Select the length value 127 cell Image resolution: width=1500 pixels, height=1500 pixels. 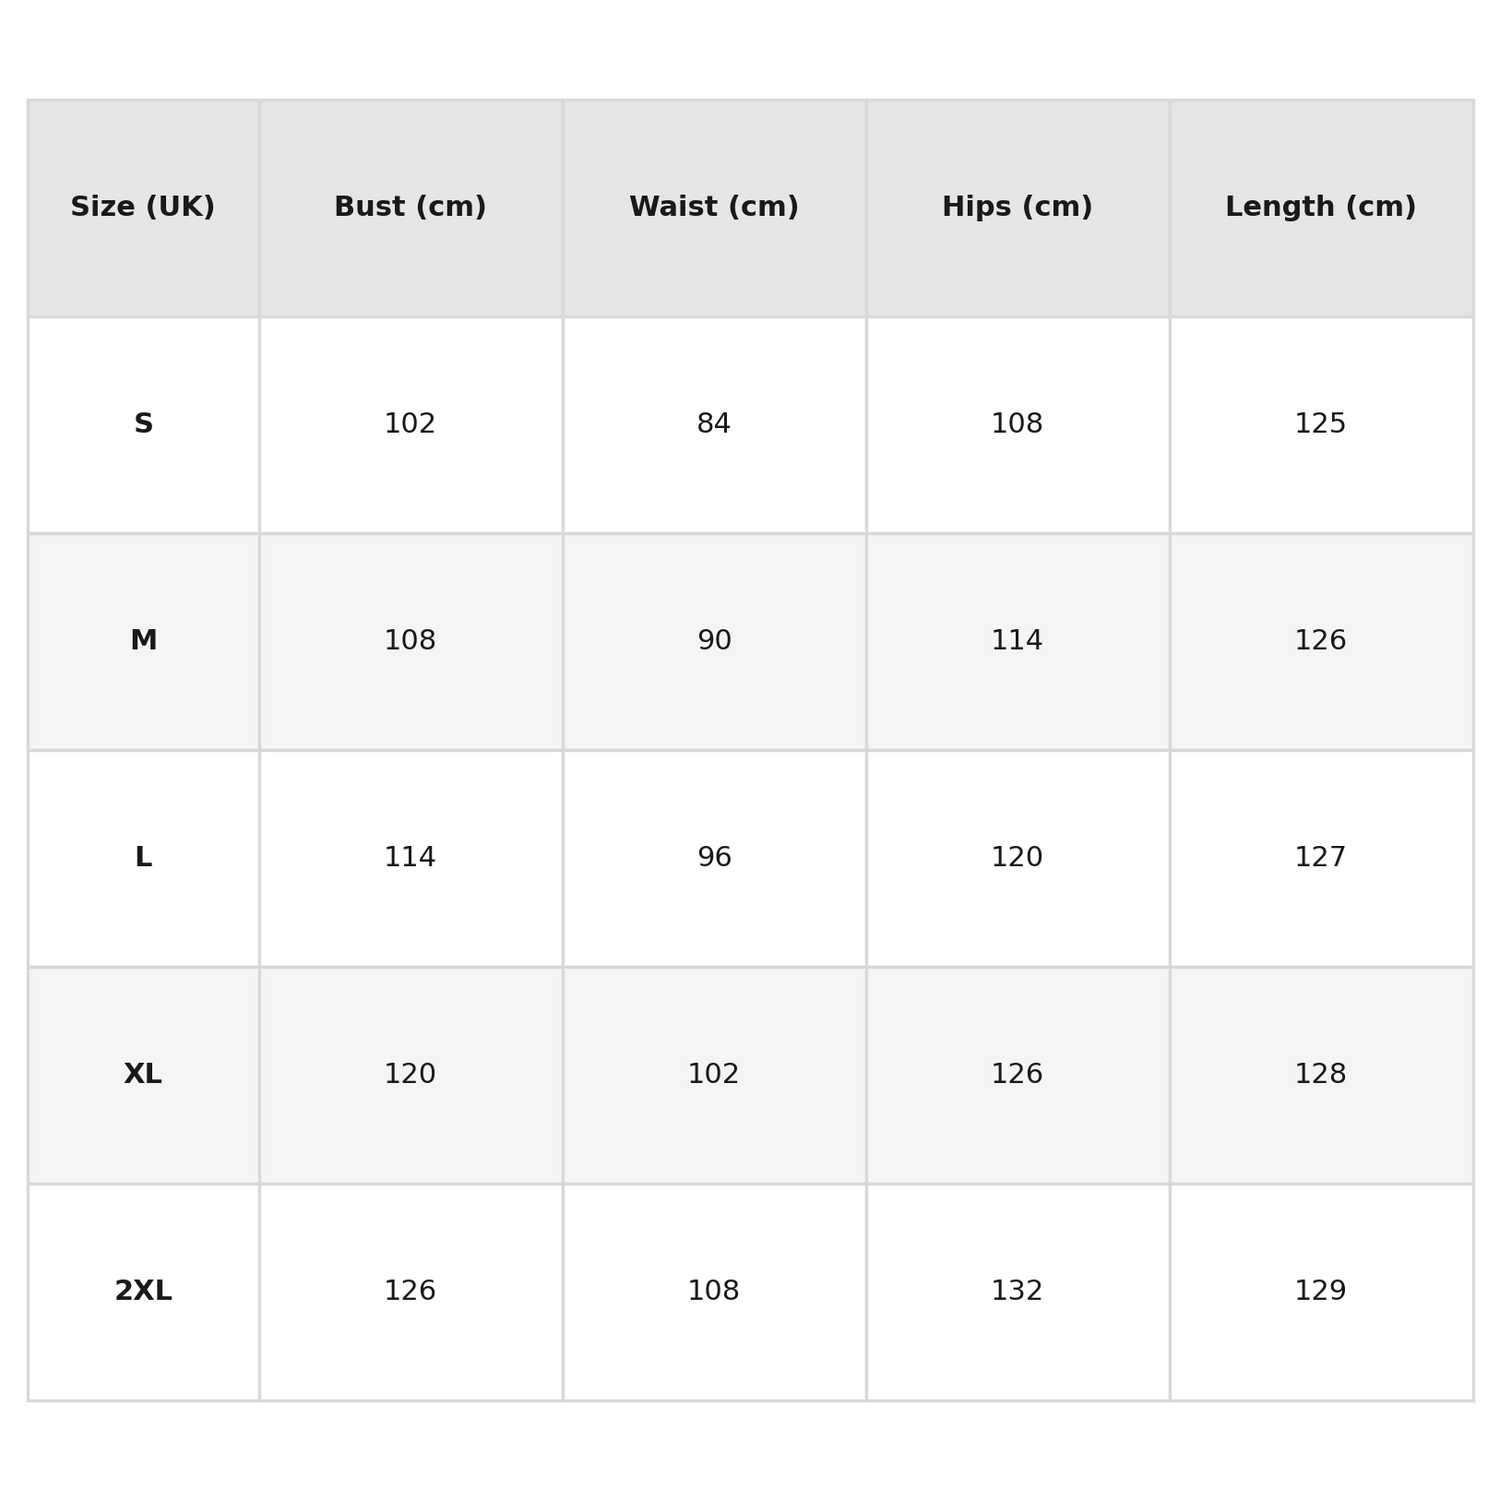tap(1320, 858)
